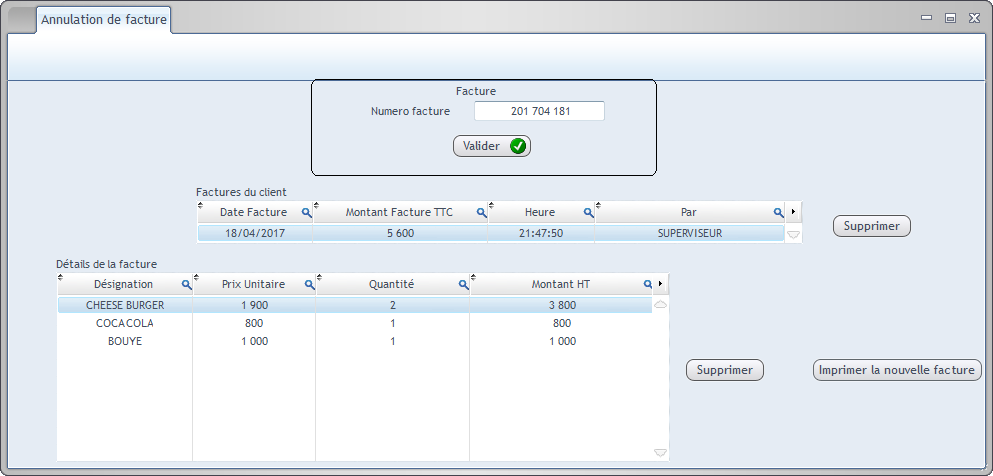The image size is (993, 476).
Task: Click Supprimer next to the details table
Action: [x=724, y=370]
